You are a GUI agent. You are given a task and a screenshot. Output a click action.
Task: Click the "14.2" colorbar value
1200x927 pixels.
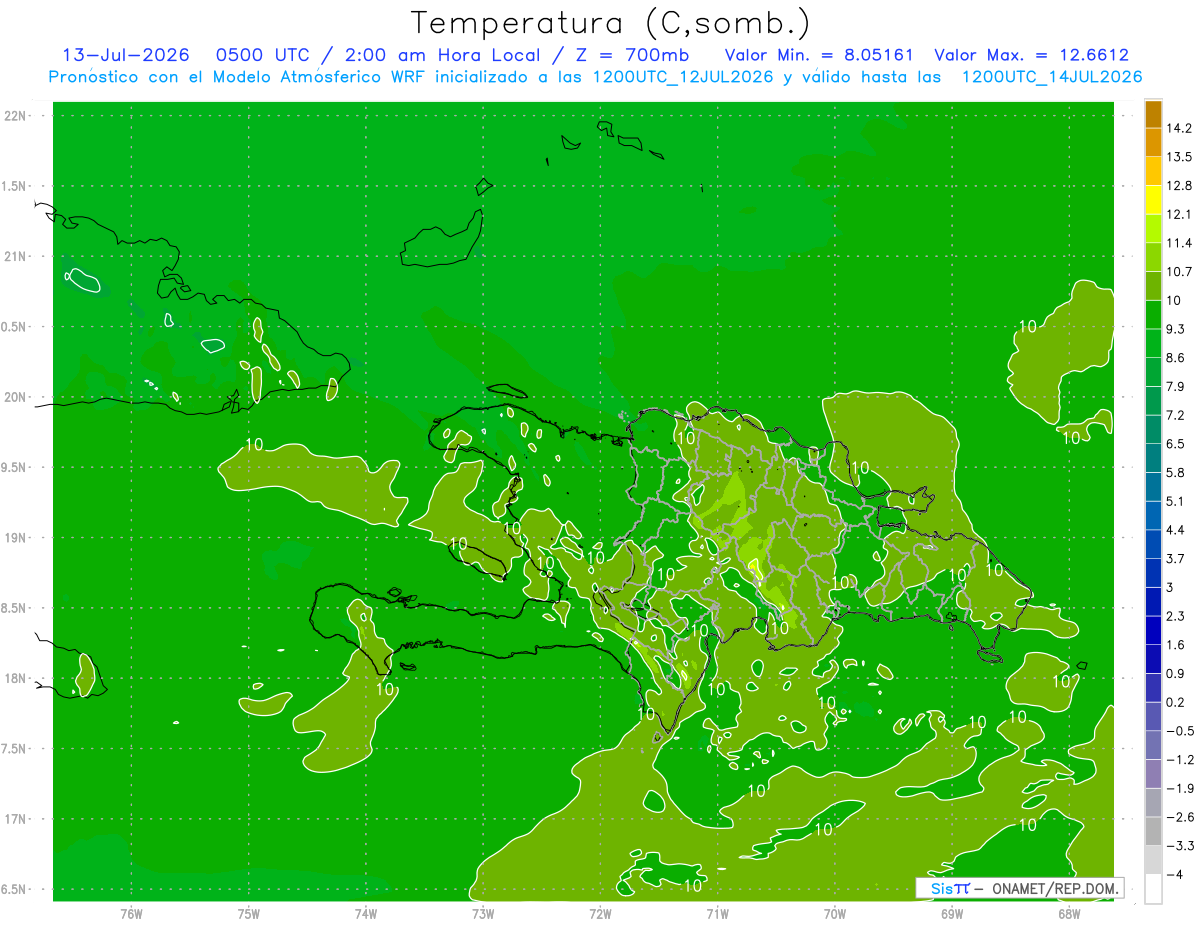(x=1178, y=128)
